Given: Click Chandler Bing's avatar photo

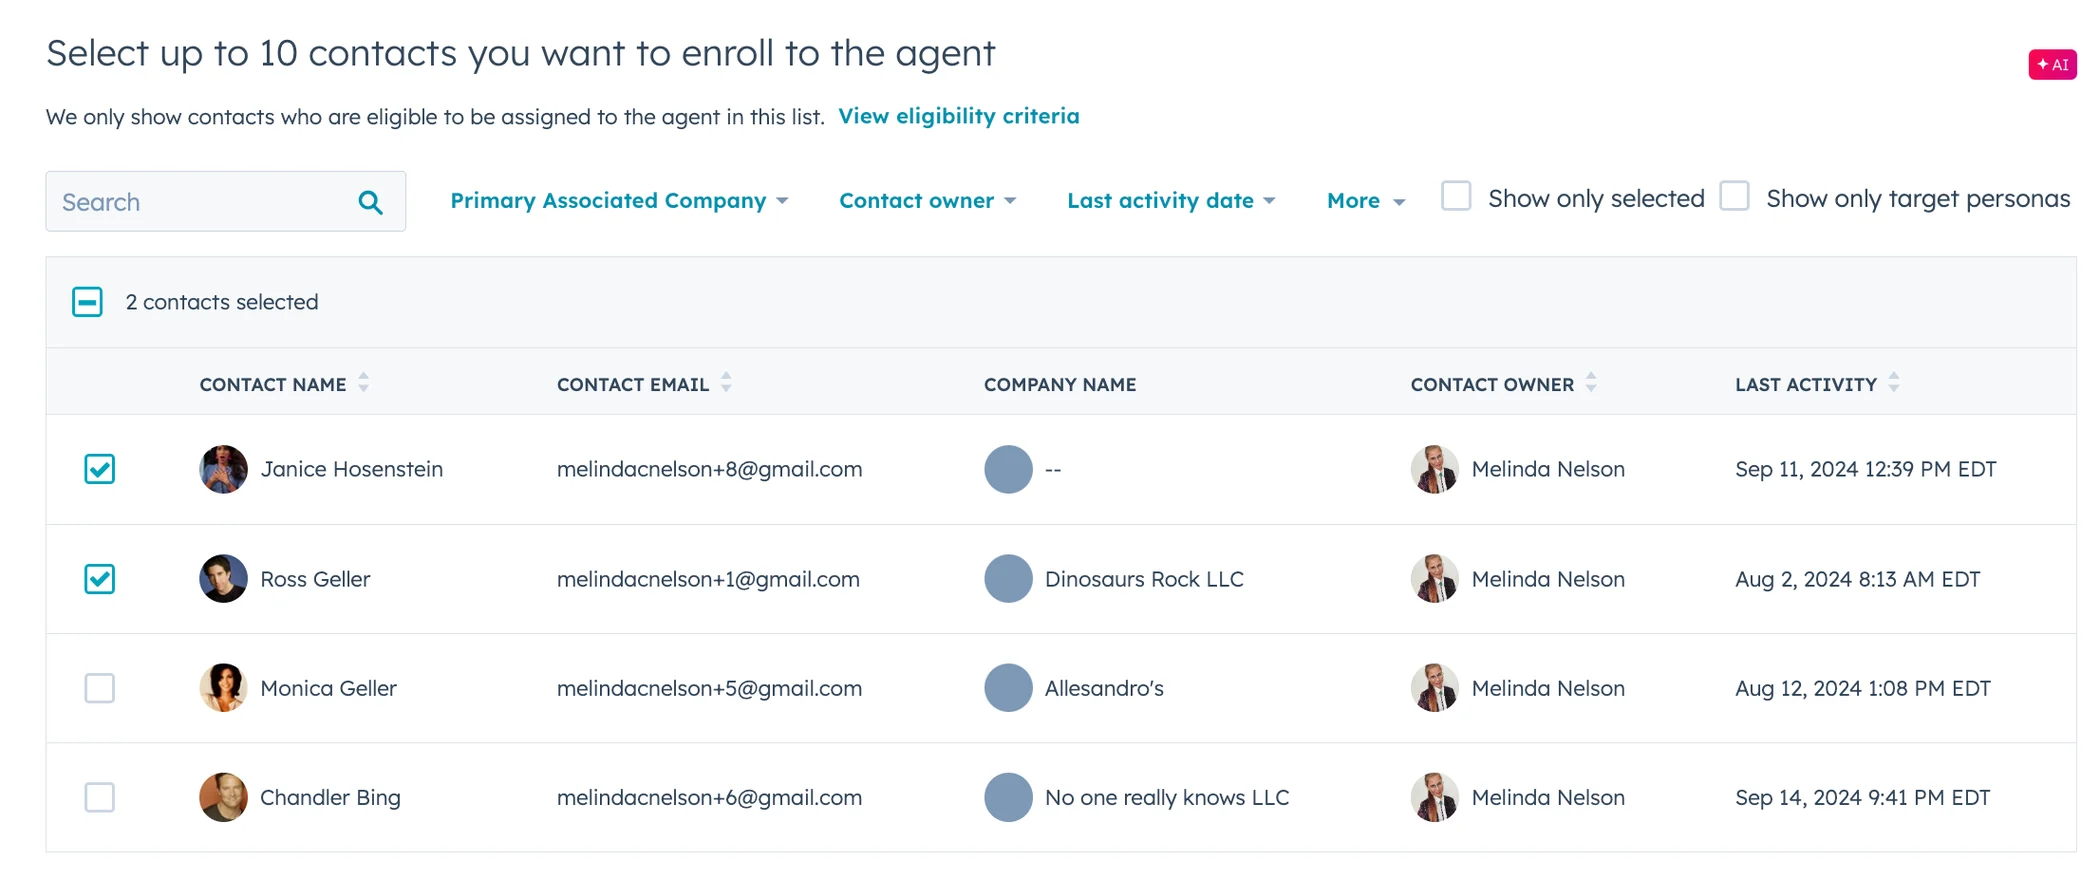Looking at the screenshot, I should (223, 797).
